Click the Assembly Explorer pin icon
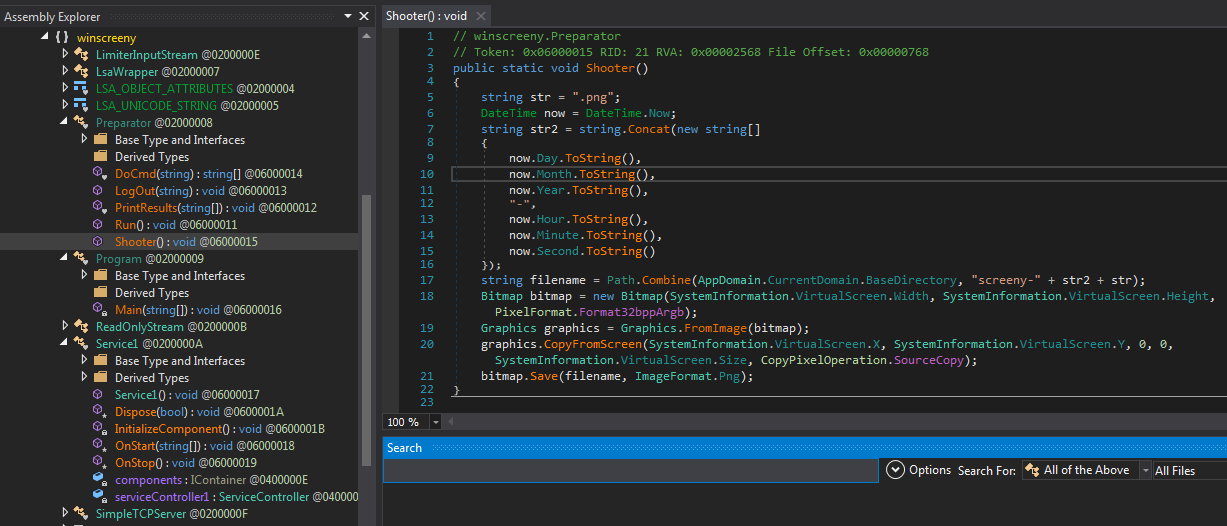Screen dimensions: 1227x526 [349, 16]
